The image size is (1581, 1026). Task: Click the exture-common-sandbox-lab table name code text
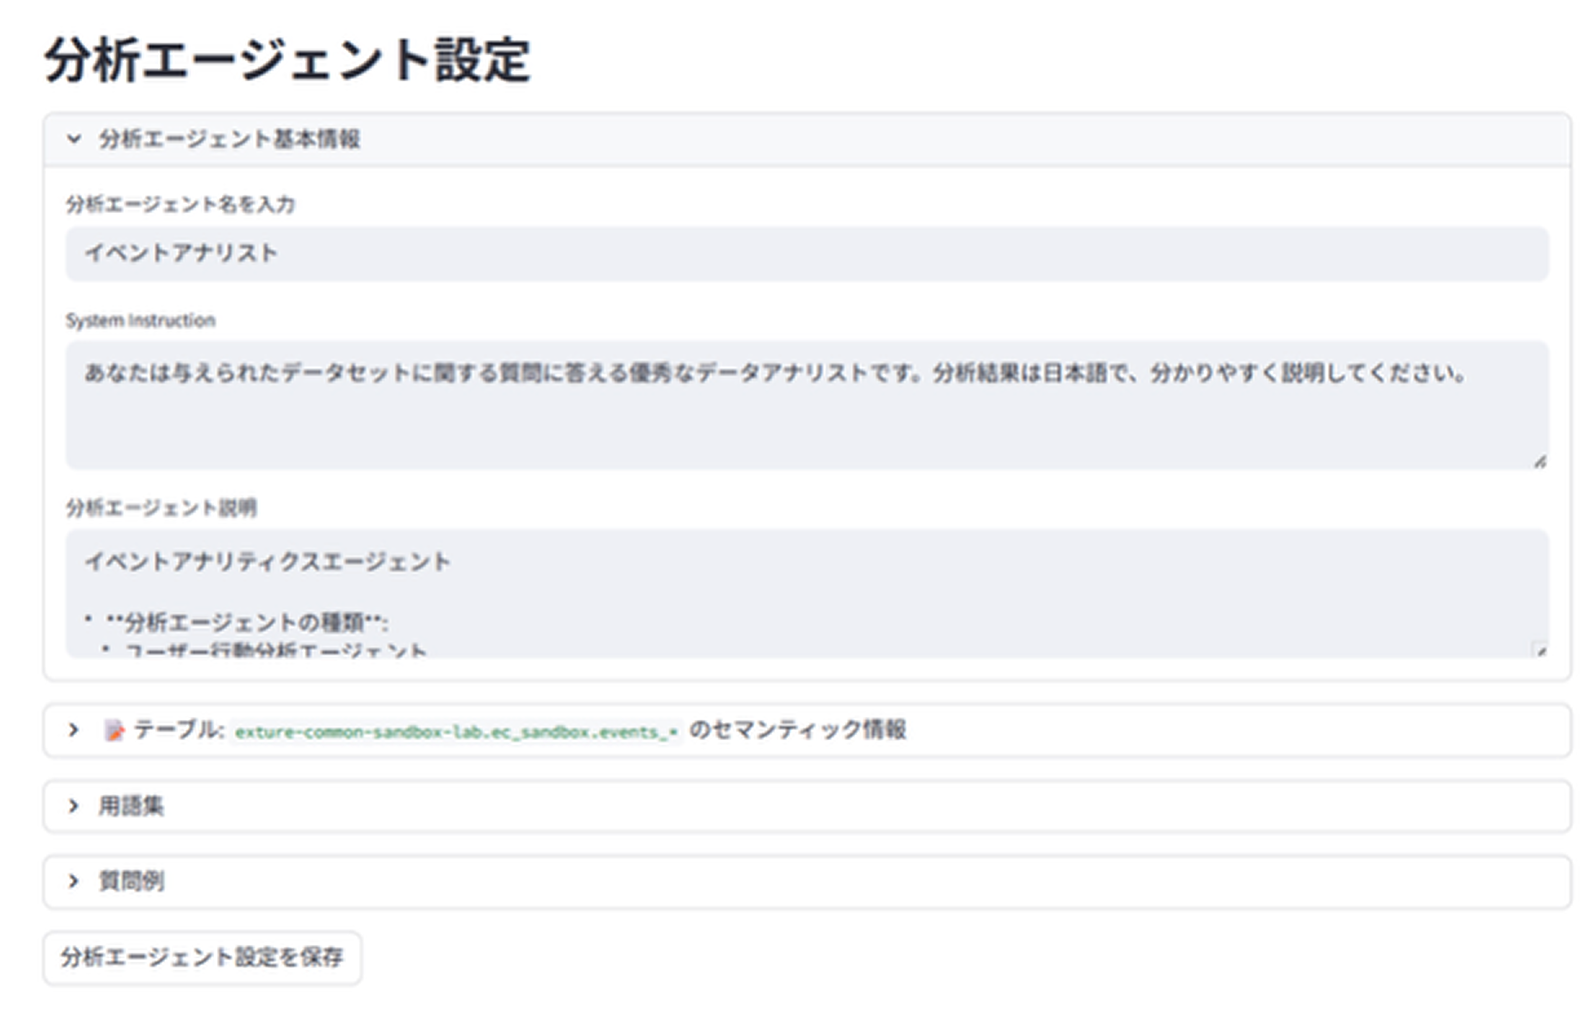click(456, 731)
